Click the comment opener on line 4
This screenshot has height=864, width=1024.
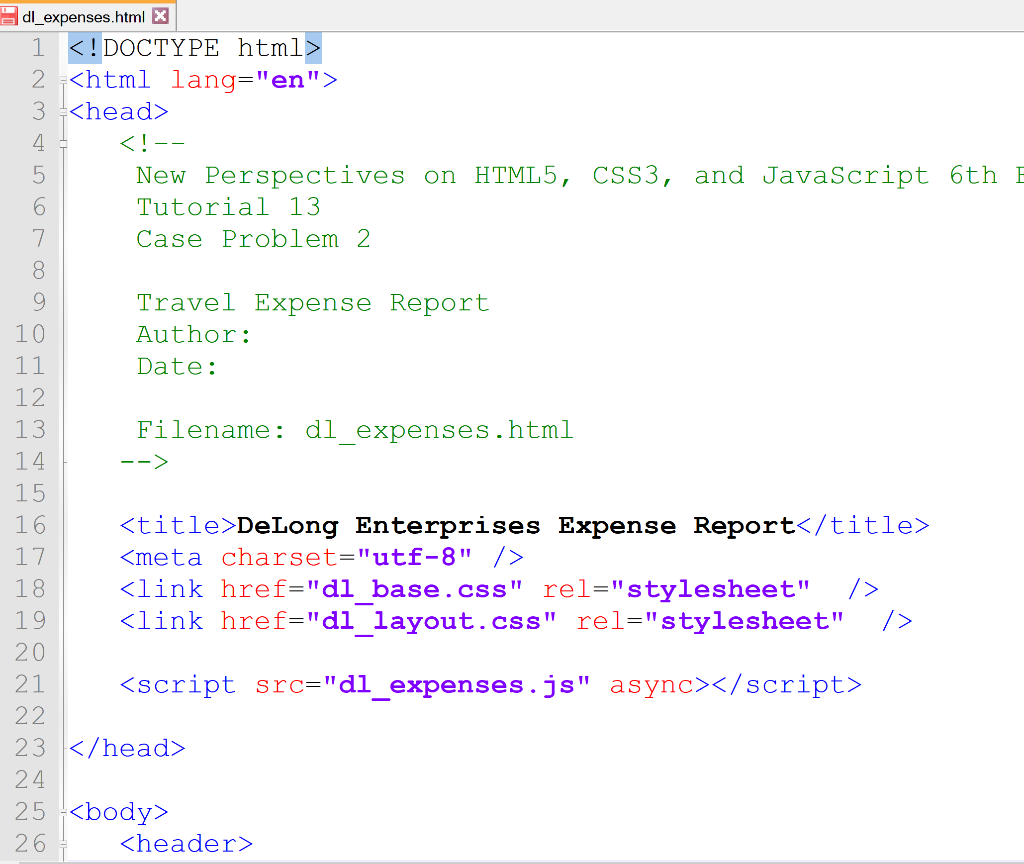pyautogui.click(x=153, y=143)
